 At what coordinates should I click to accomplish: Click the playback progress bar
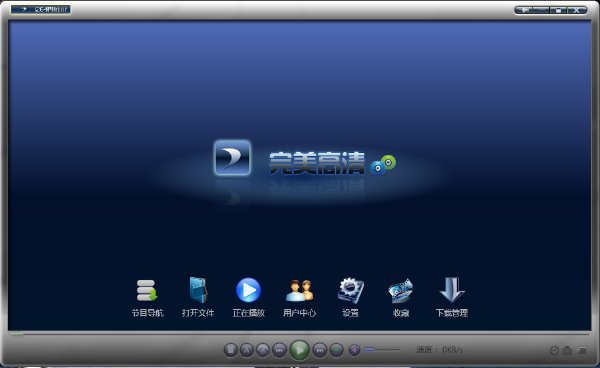(300, 334)
